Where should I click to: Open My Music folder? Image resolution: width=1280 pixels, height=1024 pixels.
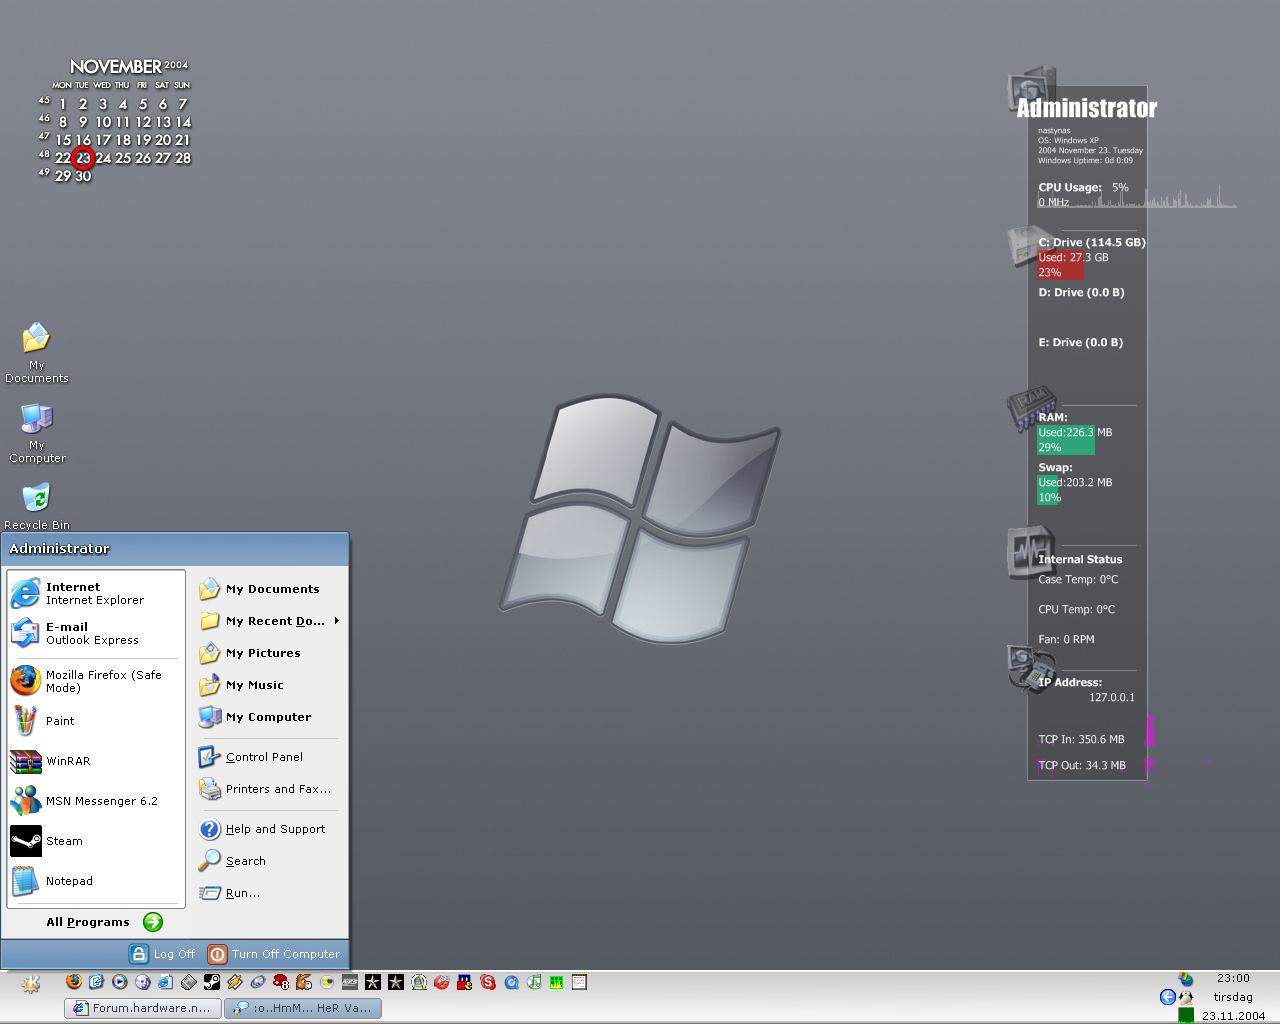tap(268, 685)
